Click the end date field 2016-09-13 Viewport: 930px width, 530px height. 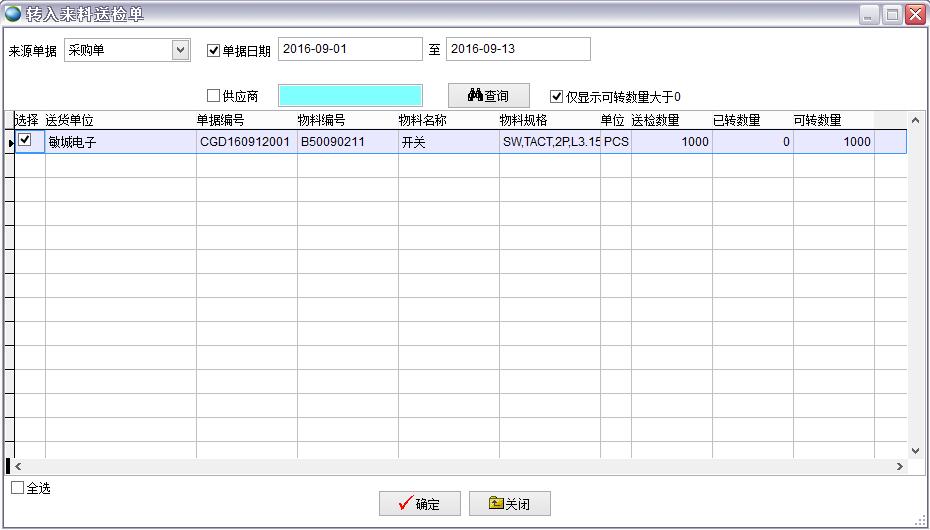point(518,49)
